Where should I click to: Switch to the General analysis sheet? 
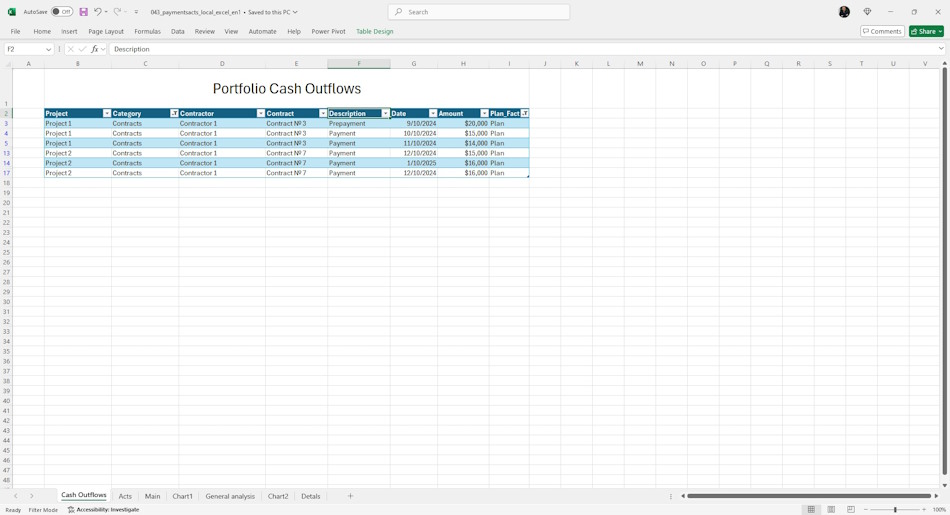[230, 496]
